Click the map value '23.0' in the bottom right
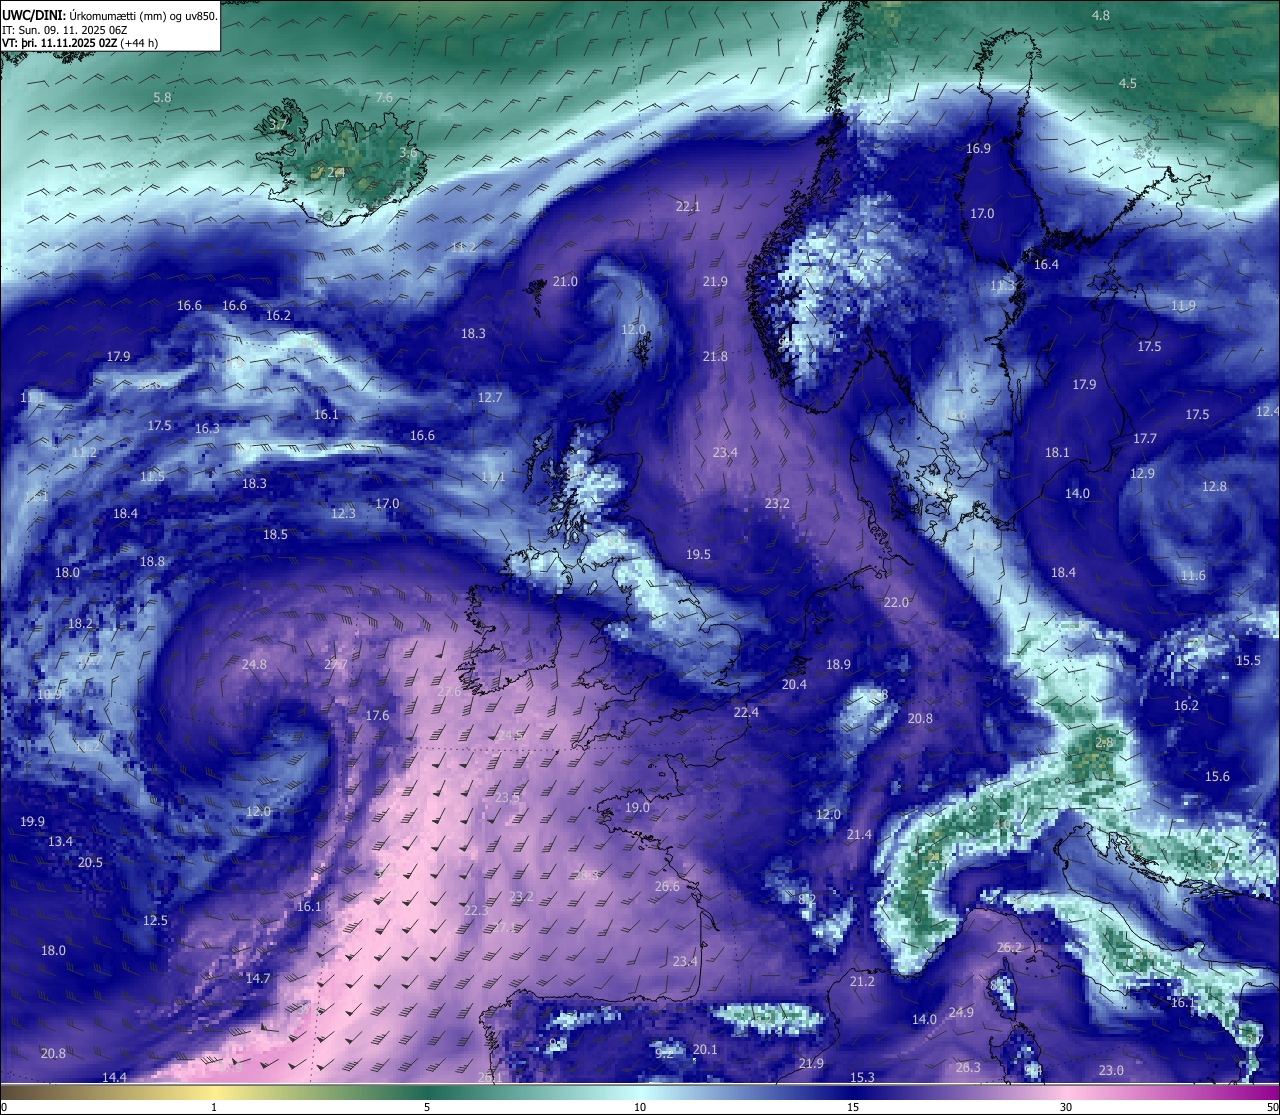1280x1115 pixels. tap(1111, 1071)
